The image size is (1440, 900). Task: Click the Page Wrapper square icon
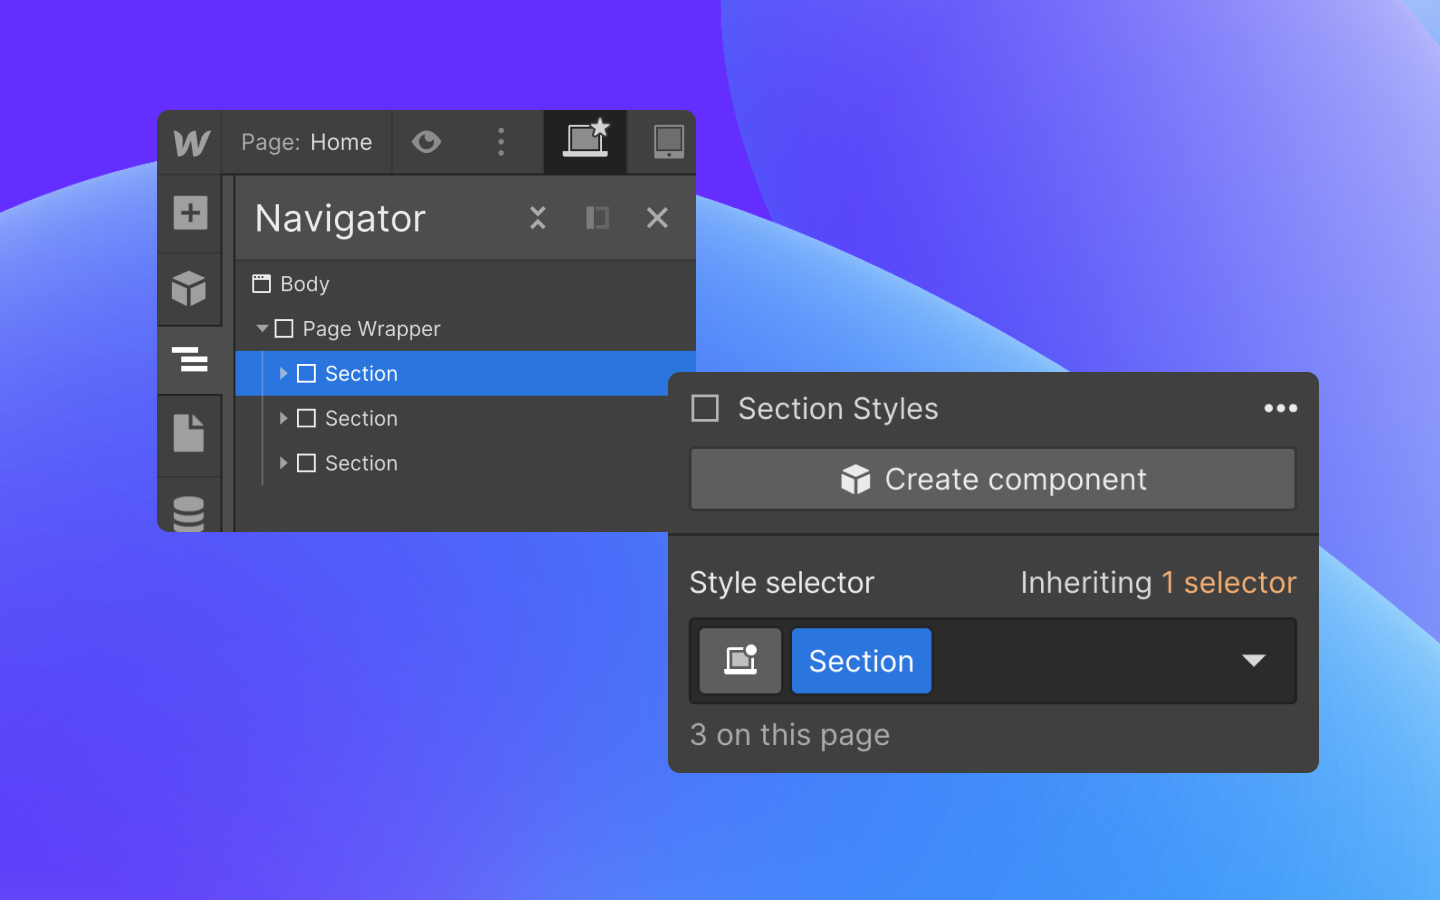click(x=284, y=328)
